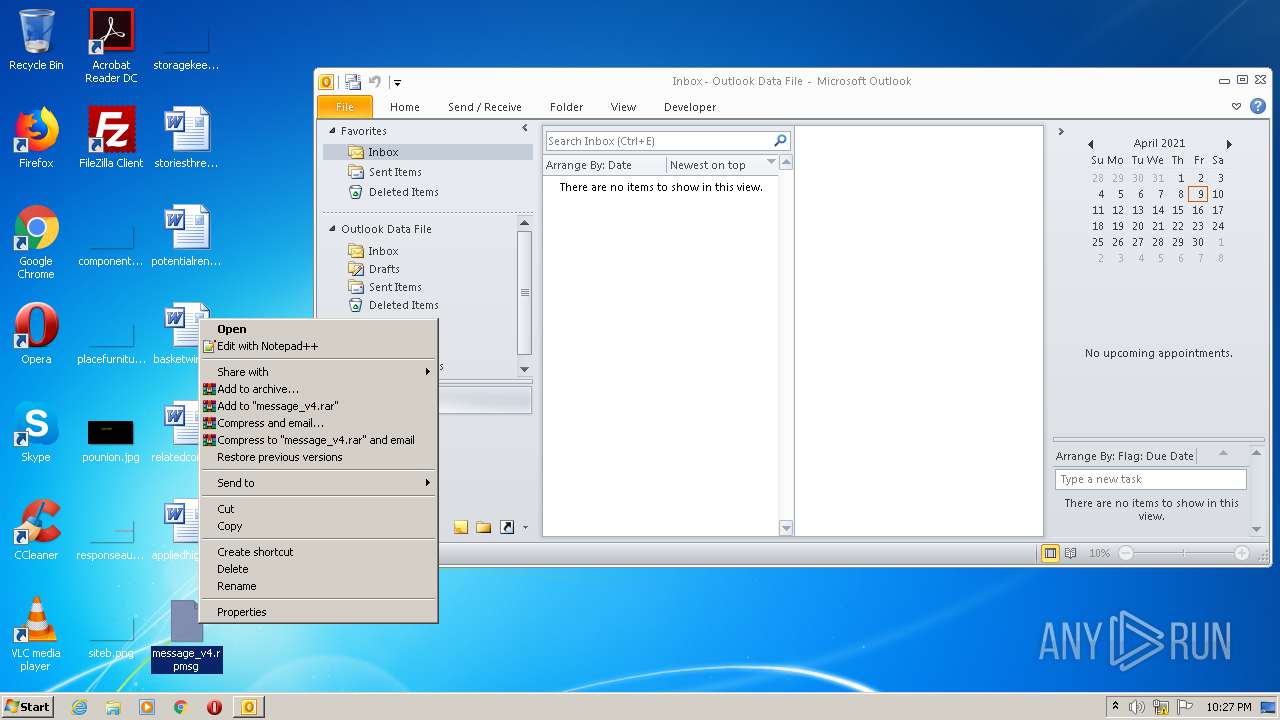The height and width of the screenshot is (720, 1280).
Task: Select the Skype desktop icon
Action: point(36,432)
